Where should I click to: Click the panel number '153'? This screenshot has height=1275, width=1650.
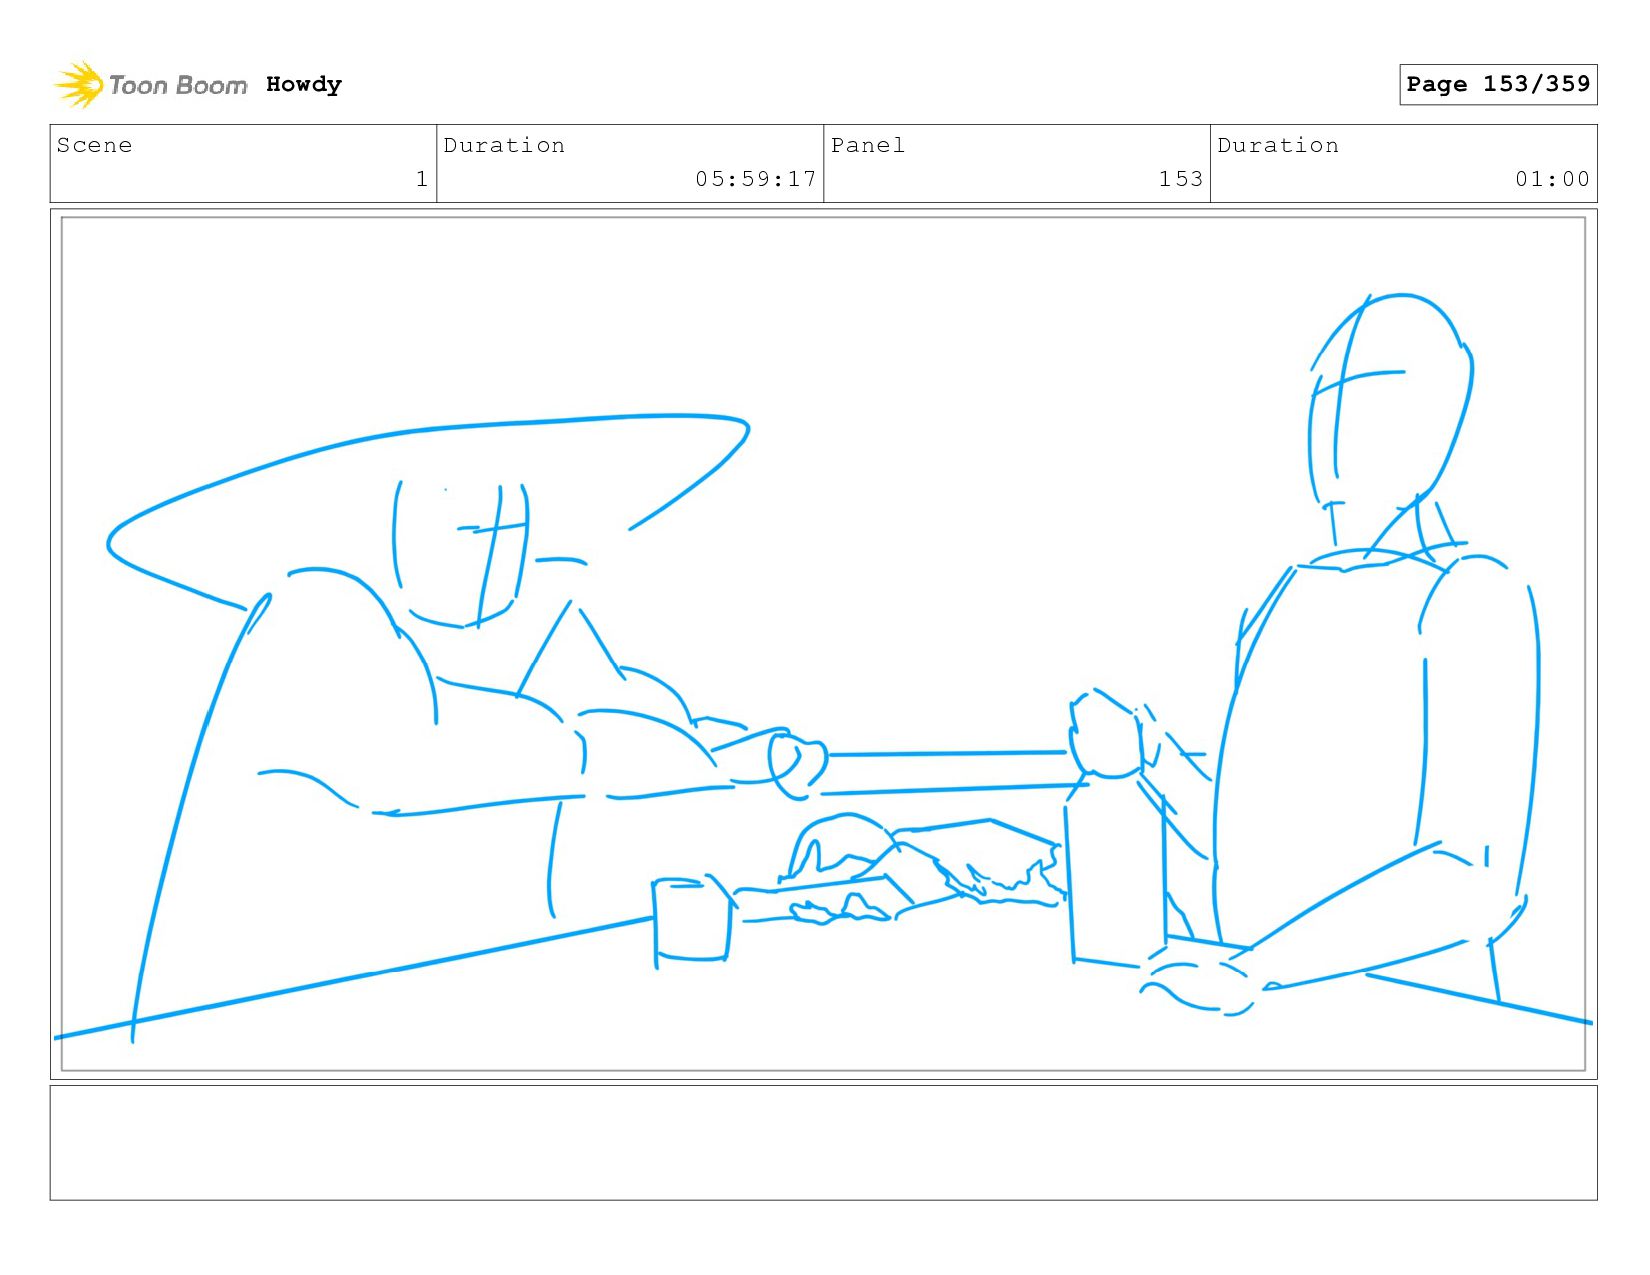1181,179
